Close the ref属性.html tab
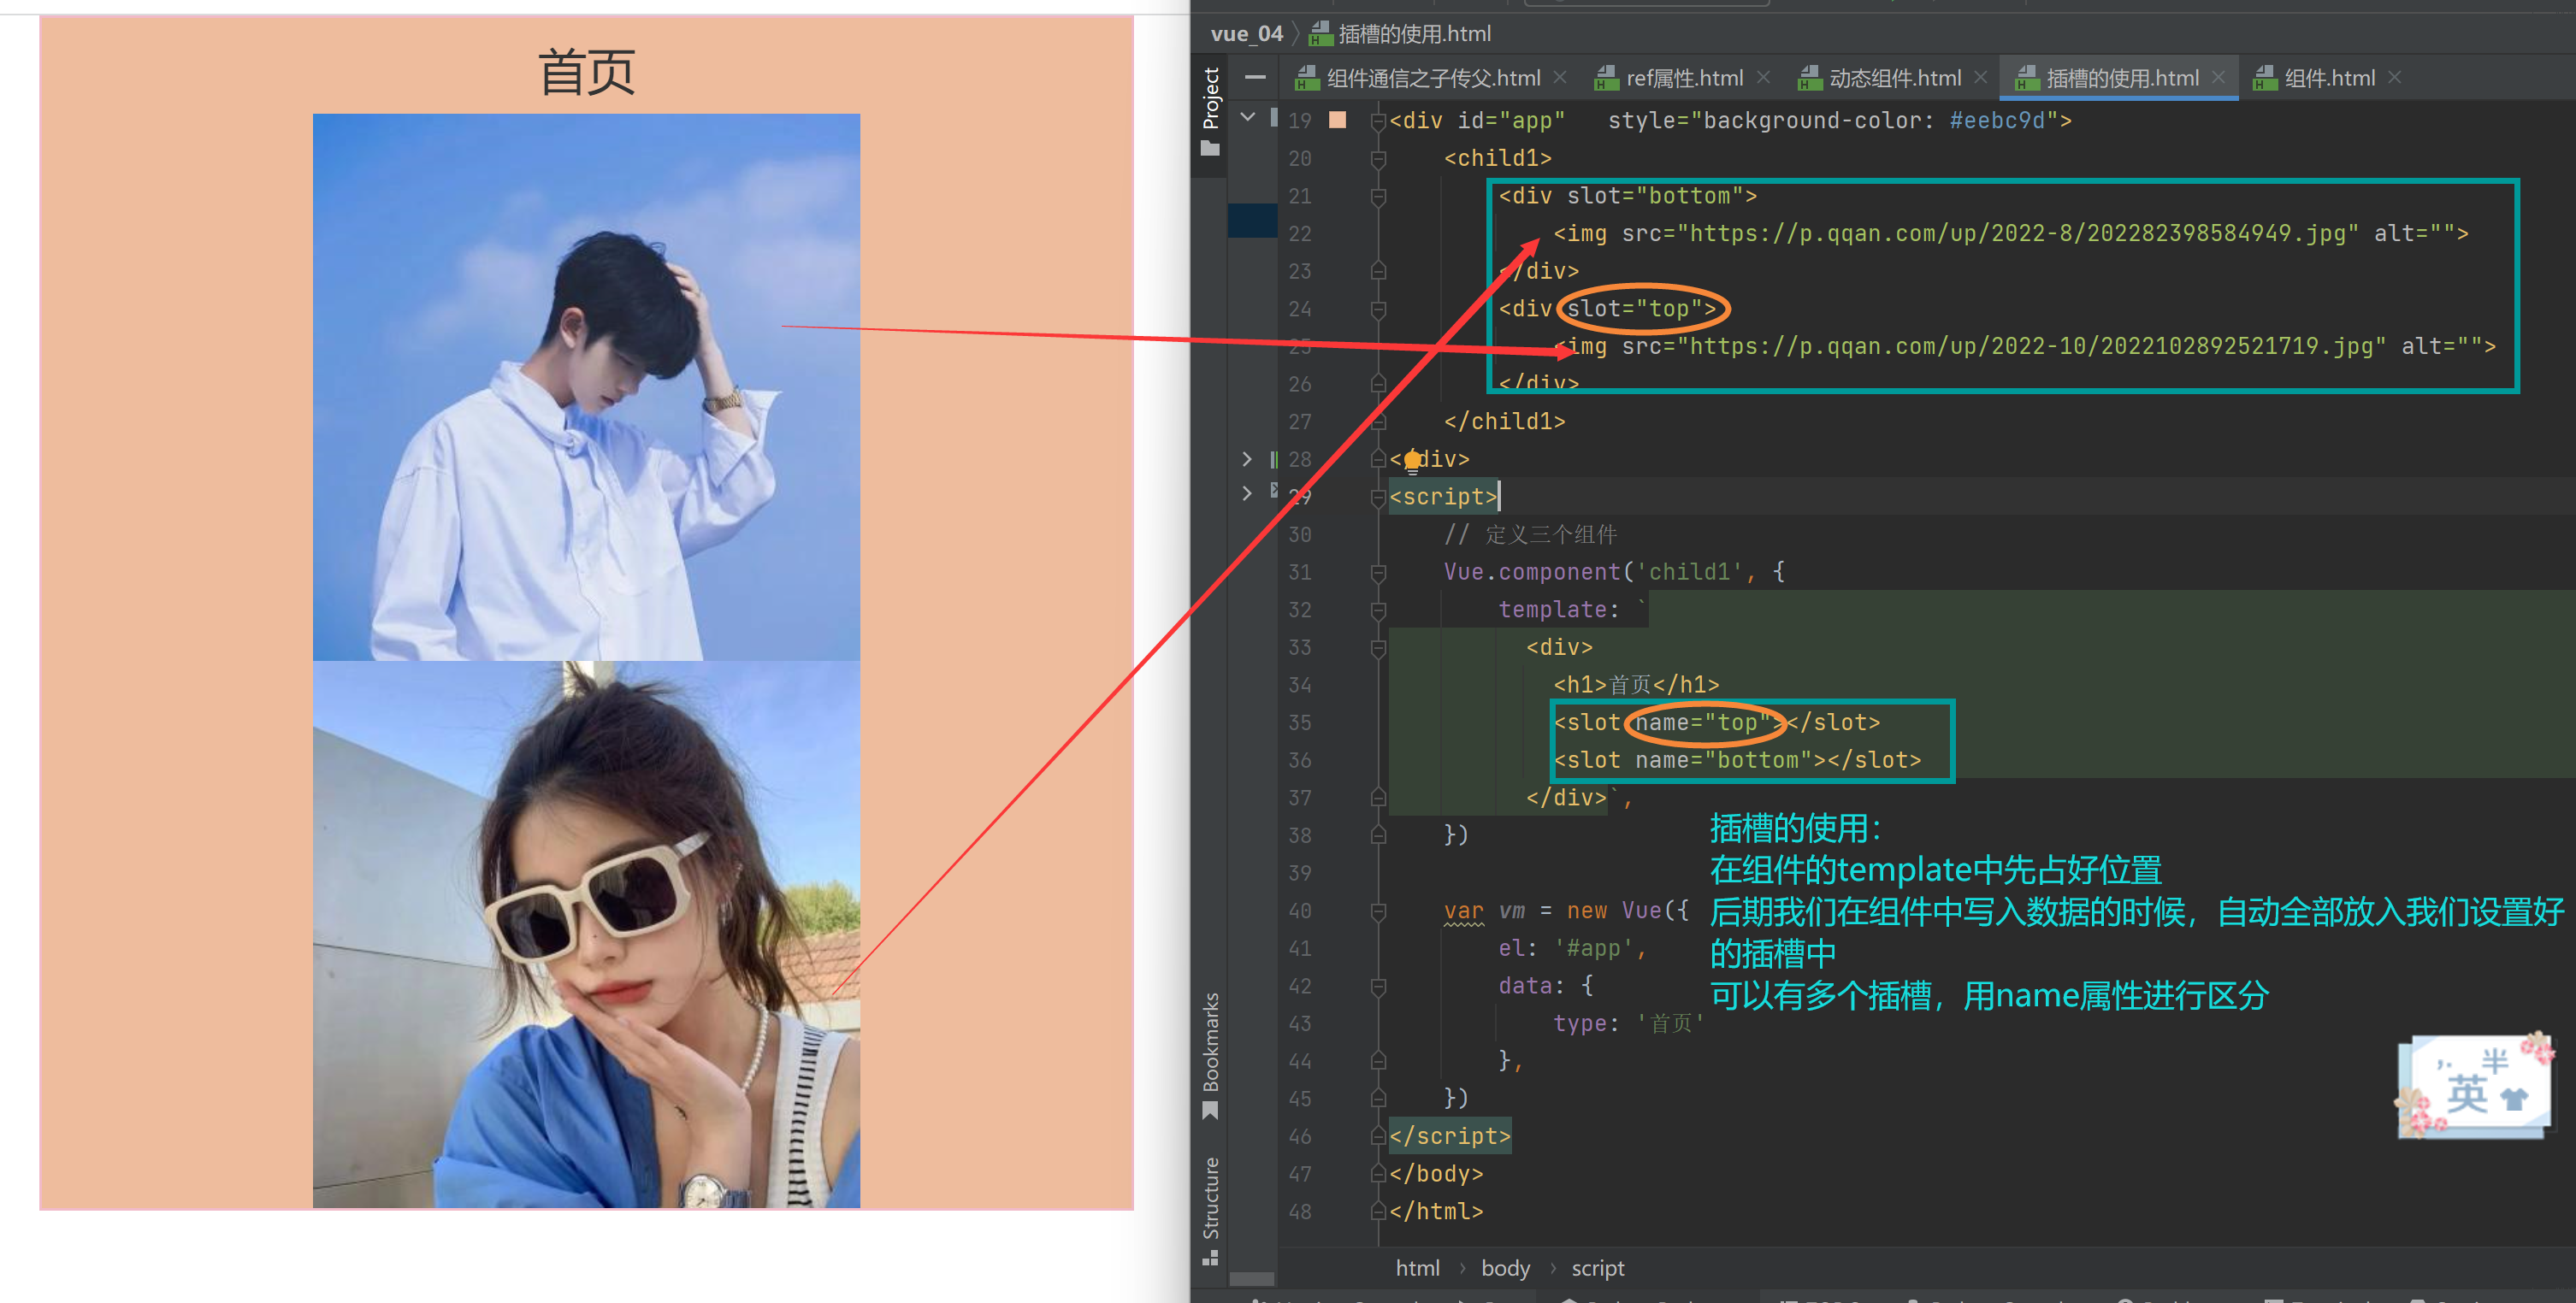This screenshot has height=1303, width=2576. coord(1764,77)
